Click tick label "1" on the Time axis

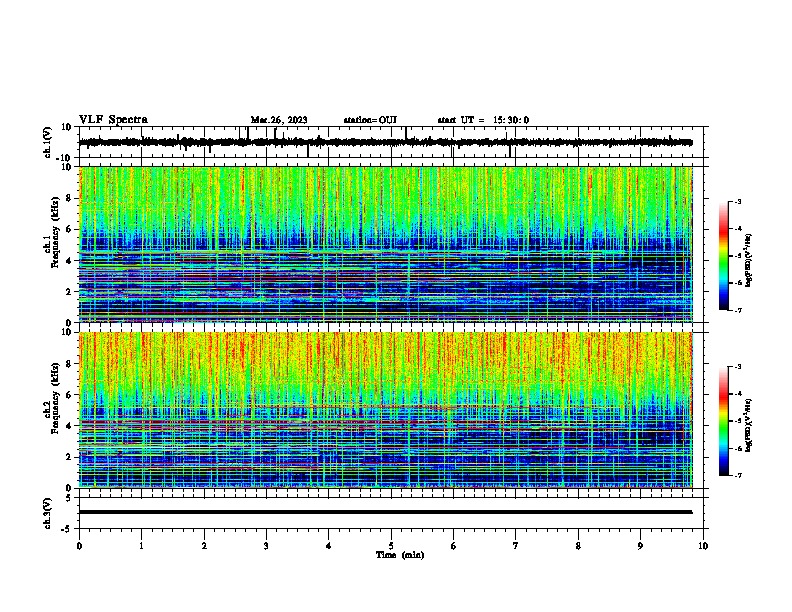click(x=141, y=546)
